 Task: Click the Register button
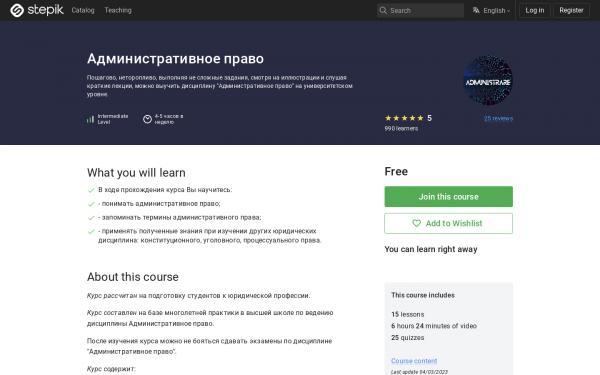(x=571, y=10)
